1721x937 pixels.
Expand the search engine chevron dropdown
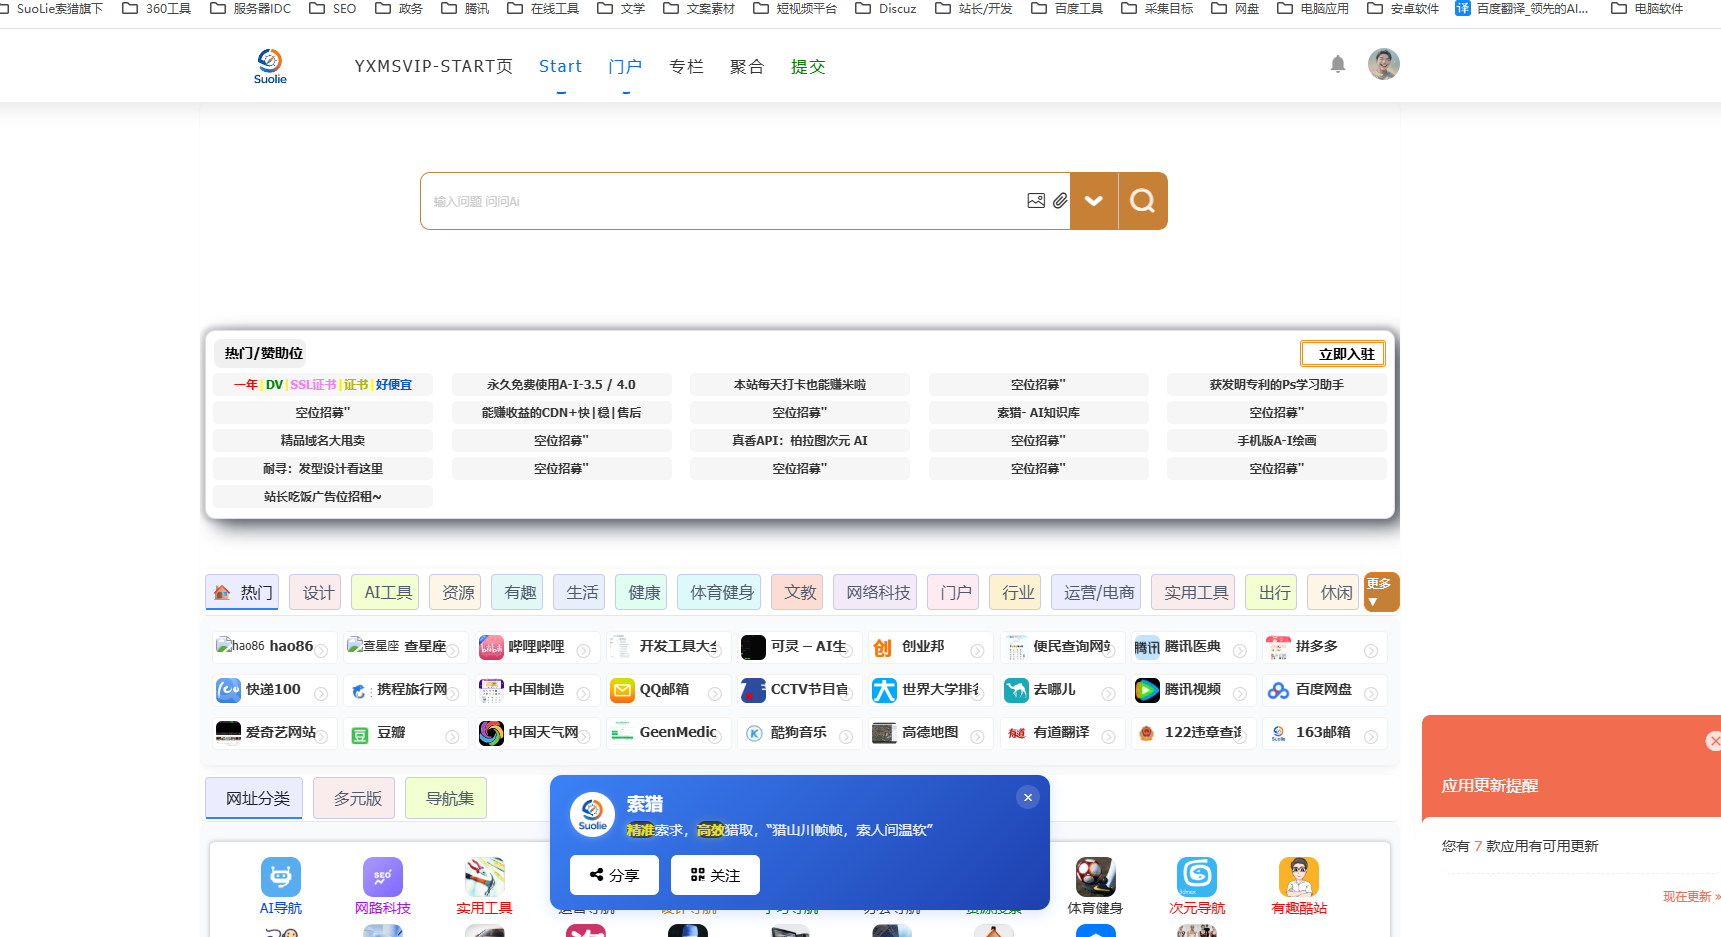[1094, 201]
